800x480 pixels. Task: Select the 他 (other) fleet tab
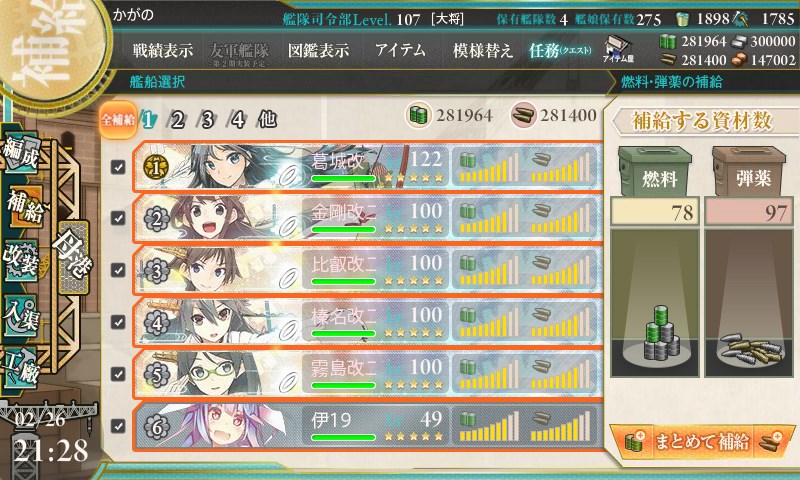tap(267, 119)
